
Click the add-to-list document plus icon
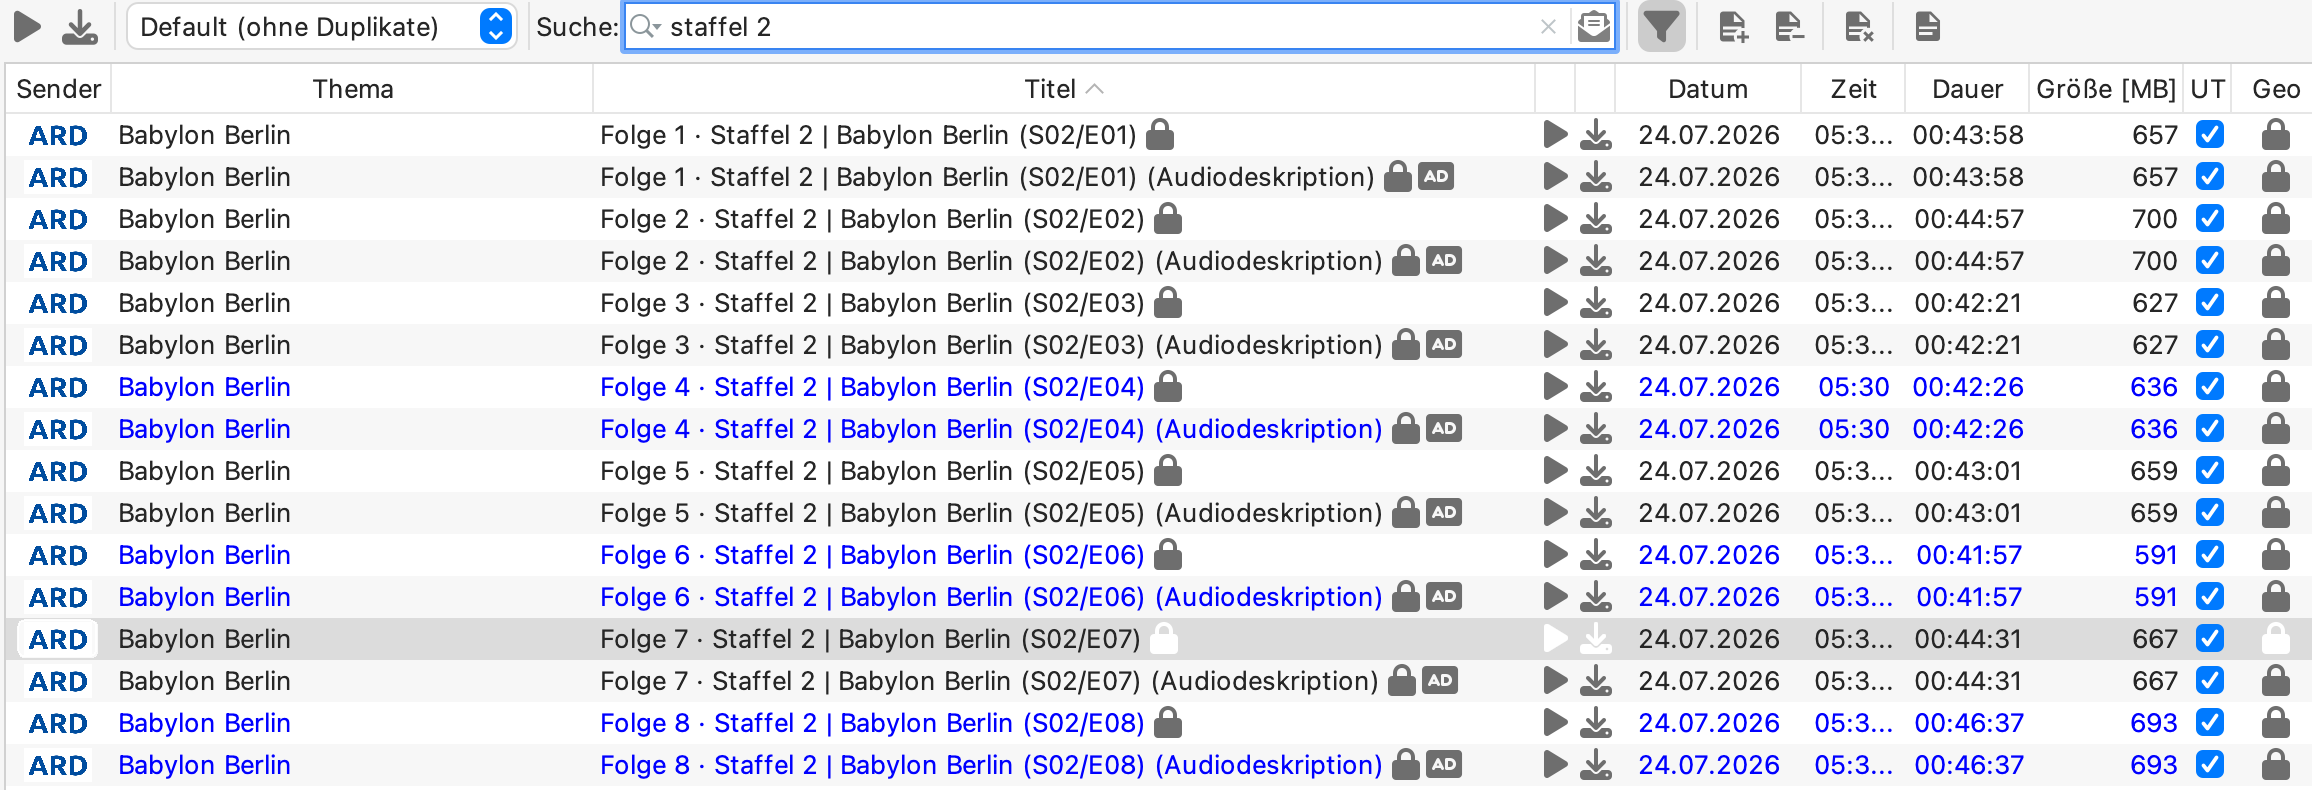[x=1733, y=27]
